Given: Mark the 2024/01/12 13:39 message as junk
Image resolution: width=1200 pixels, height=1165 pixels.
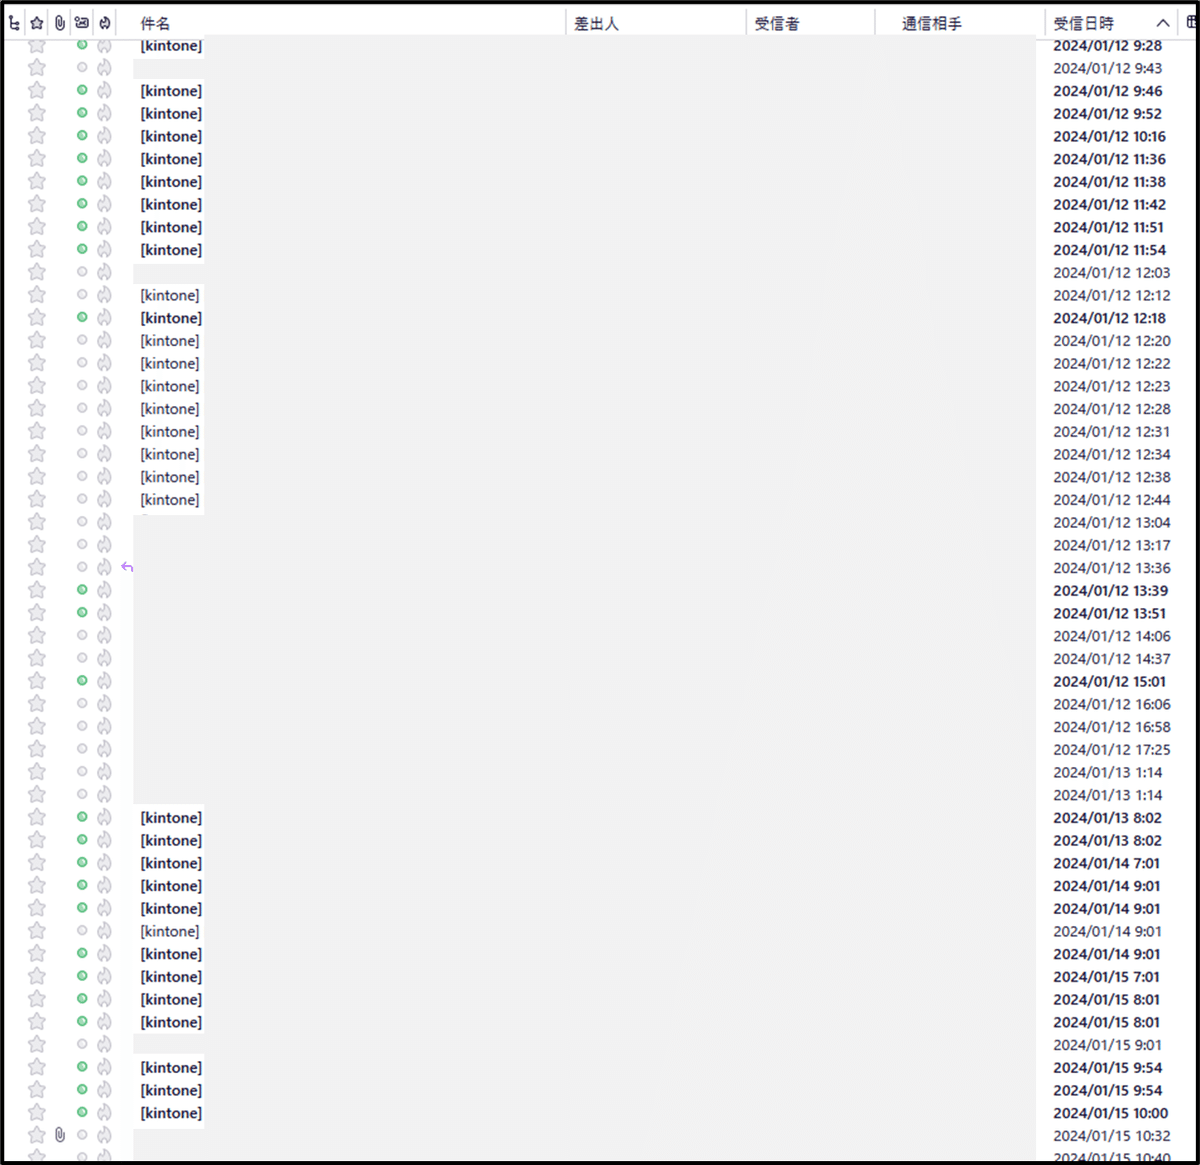Looking at the screenshot, I should click(x=104, y=590).
